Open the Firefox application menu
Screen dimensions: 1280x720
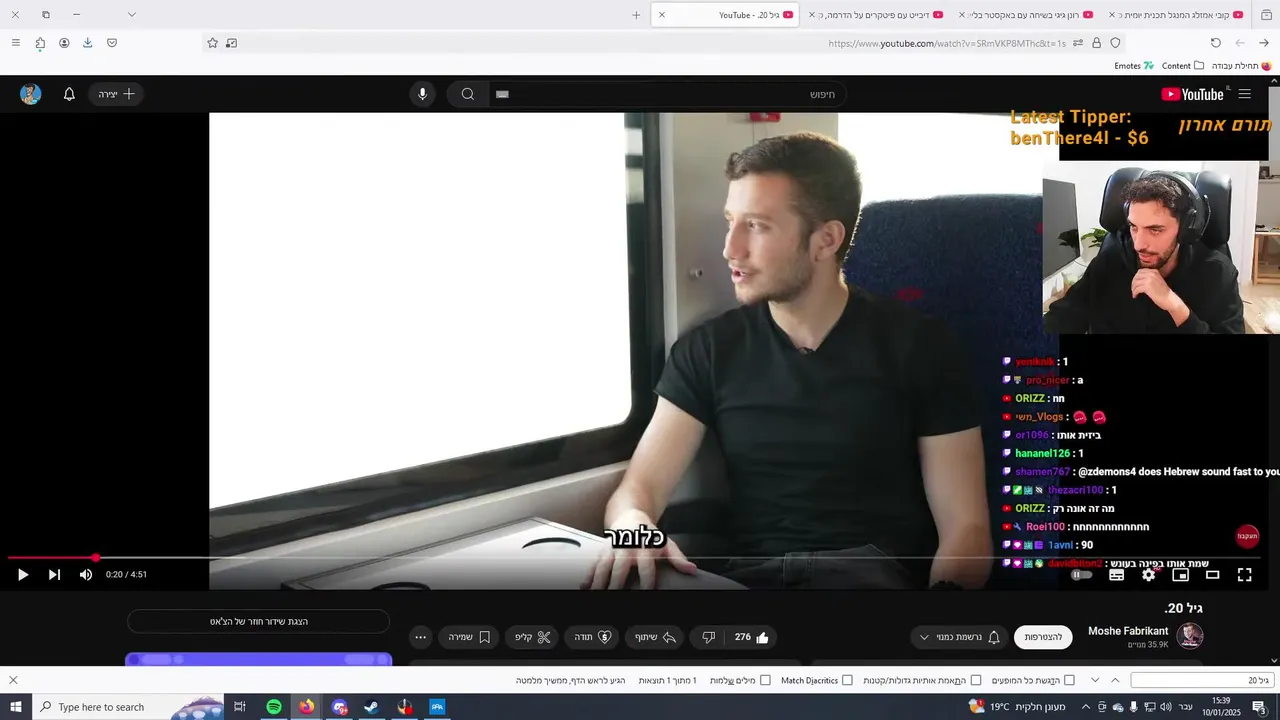[x=15, y=43]
